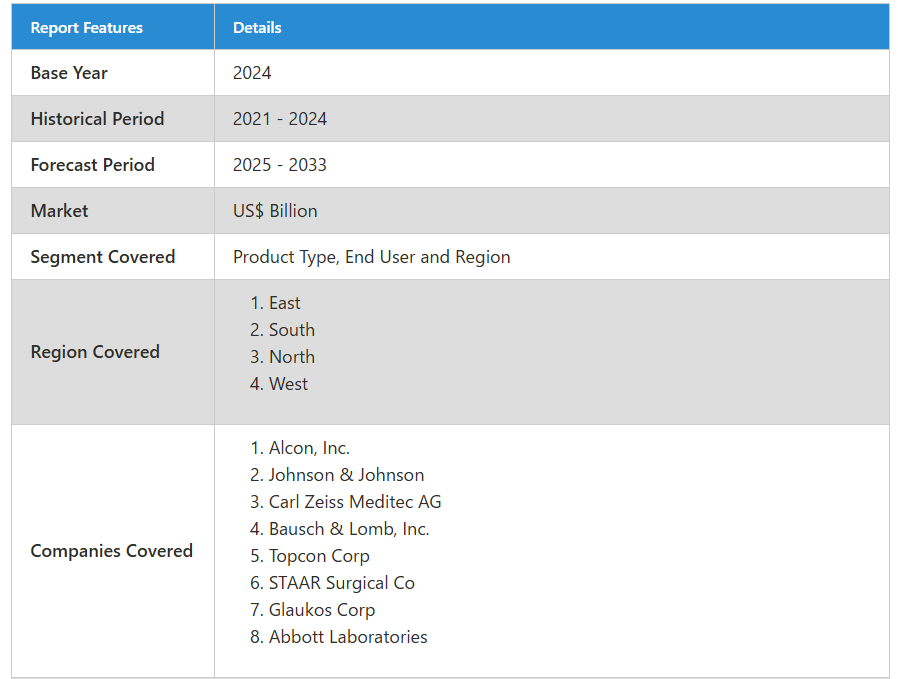
Task: Click the US$ Billion market value
Action: tap(275, 211)
